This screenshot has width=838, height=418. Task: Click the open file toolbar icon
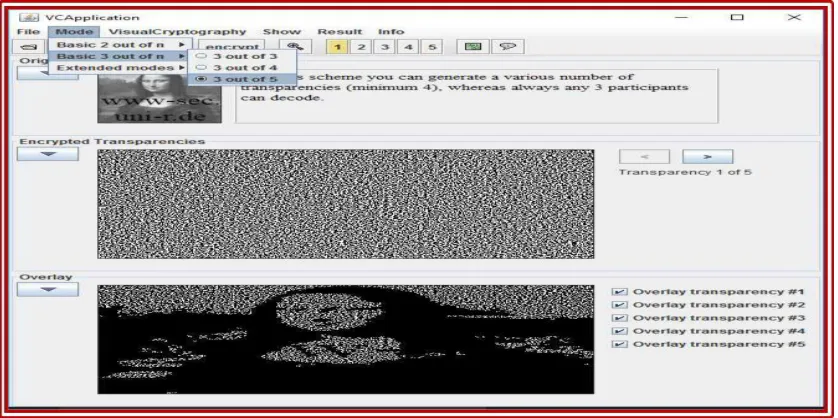coord(28,47)
